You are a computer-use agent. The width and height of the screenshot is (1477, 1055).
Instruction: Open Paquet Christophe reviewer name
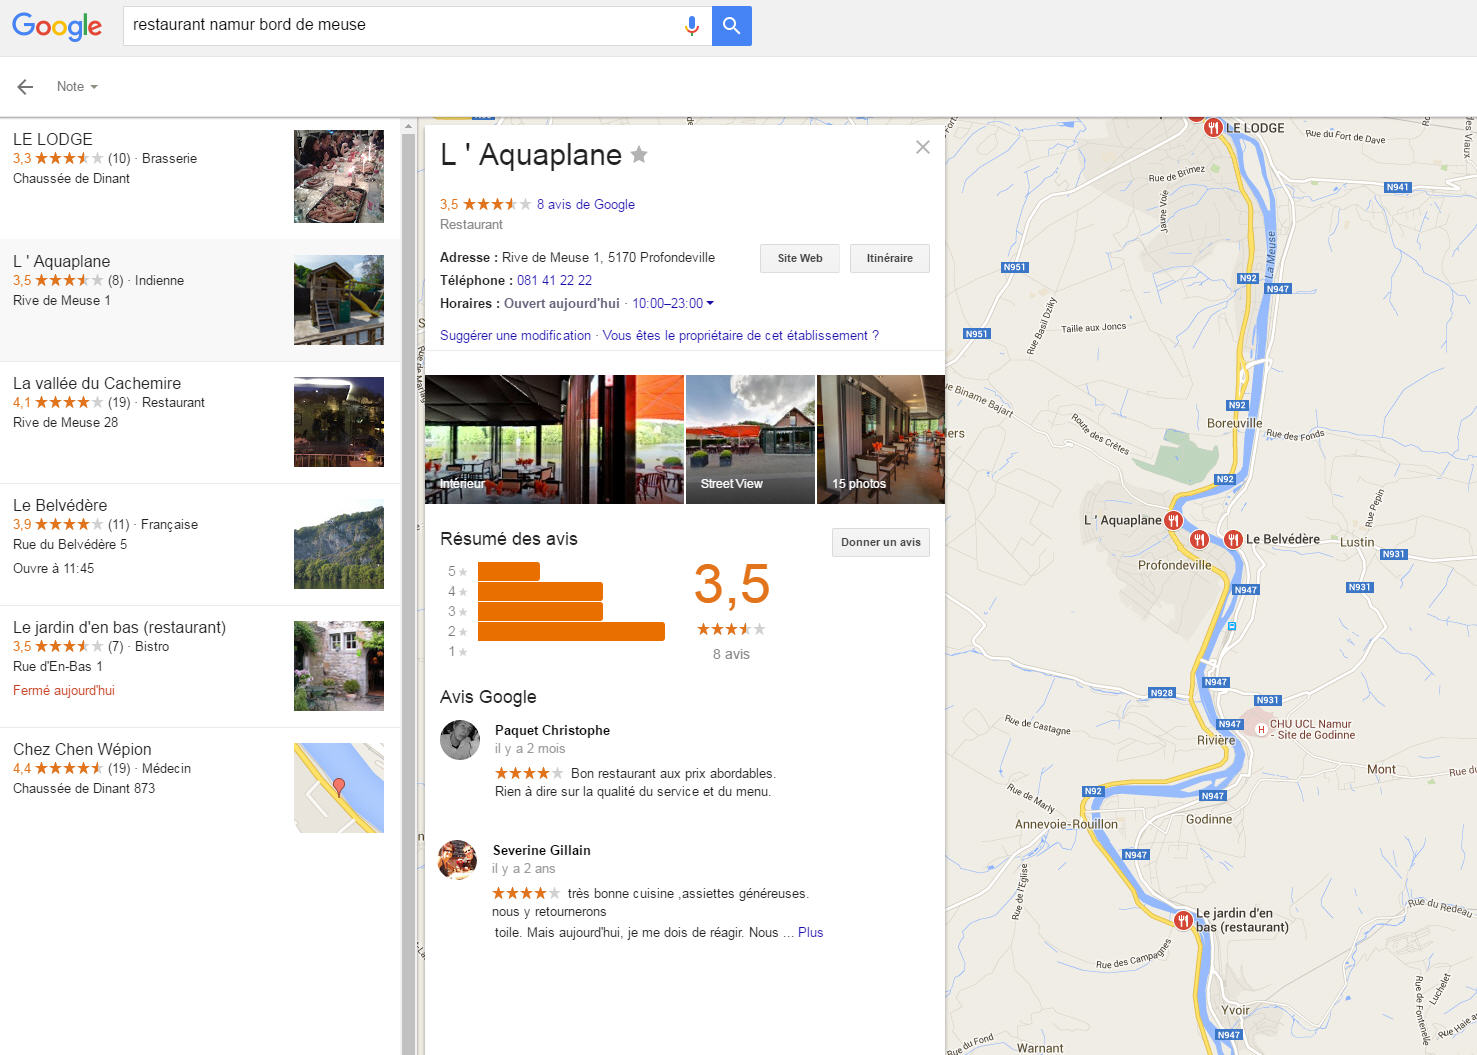[552, 730]
